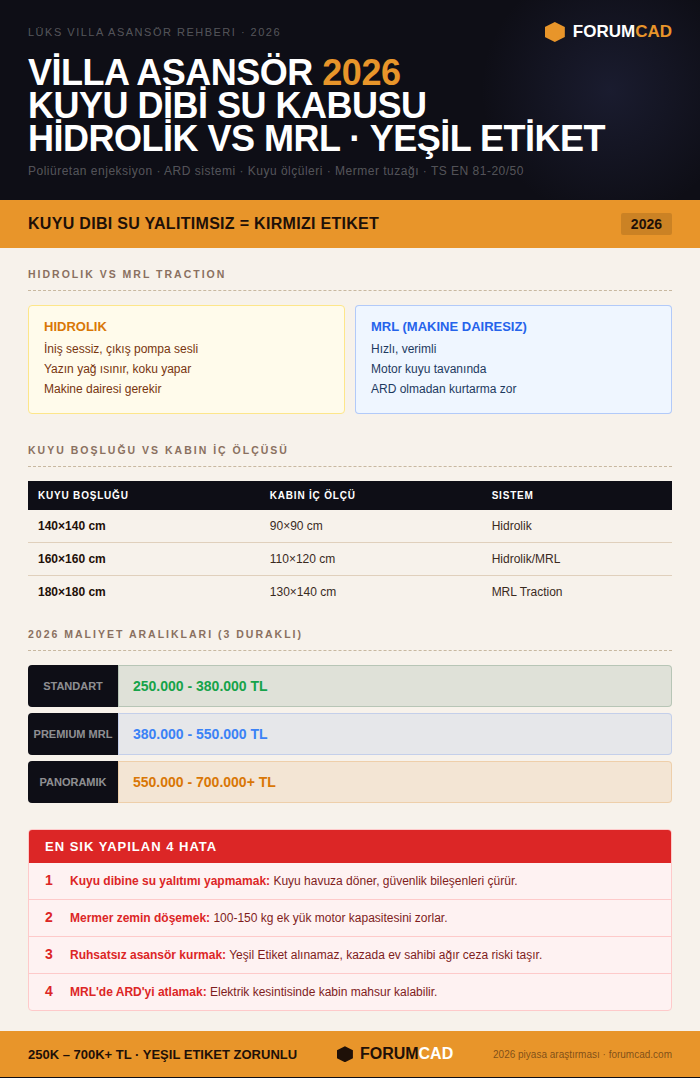Click the 380.000 - 550.000 TL price
The height and width of the screenshot is (1078, 700).
(200, 734)
